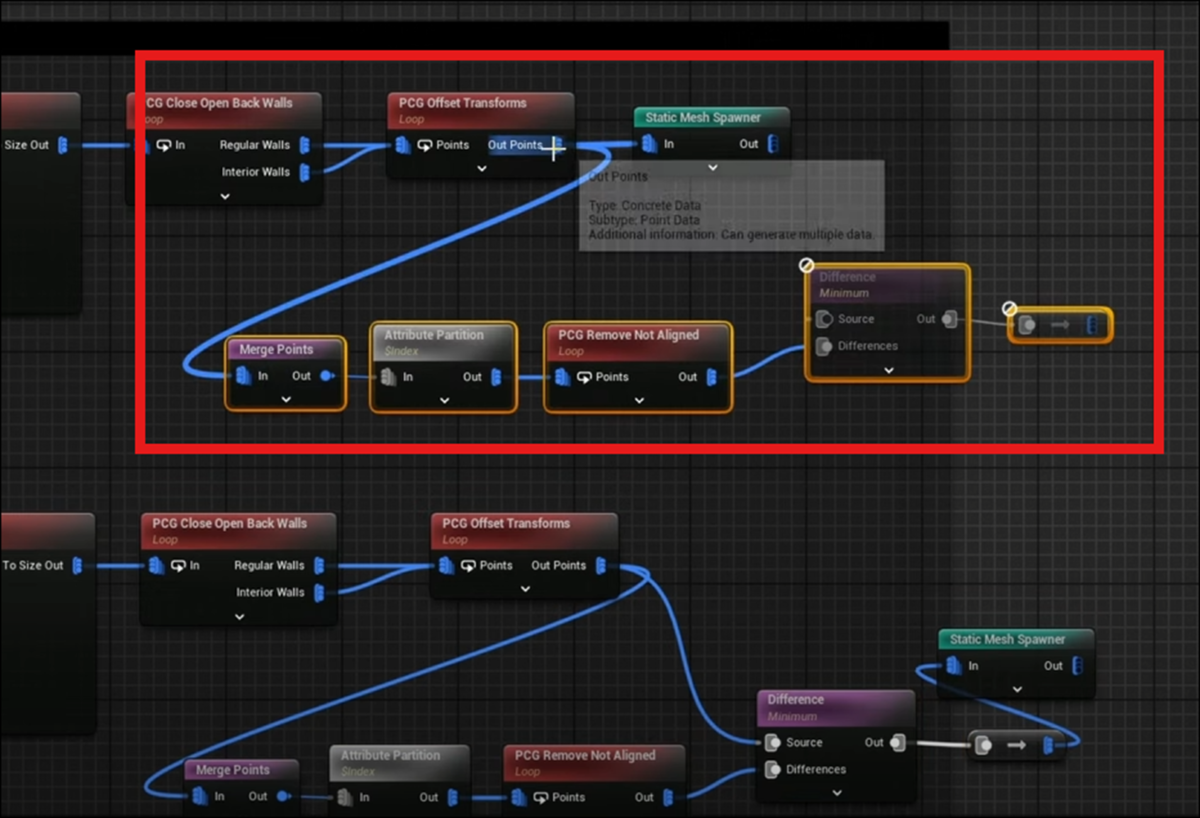Click disabled icon above orange reroute node
This screenshot has width=1200, height=818.
(x=1009, y=309)
